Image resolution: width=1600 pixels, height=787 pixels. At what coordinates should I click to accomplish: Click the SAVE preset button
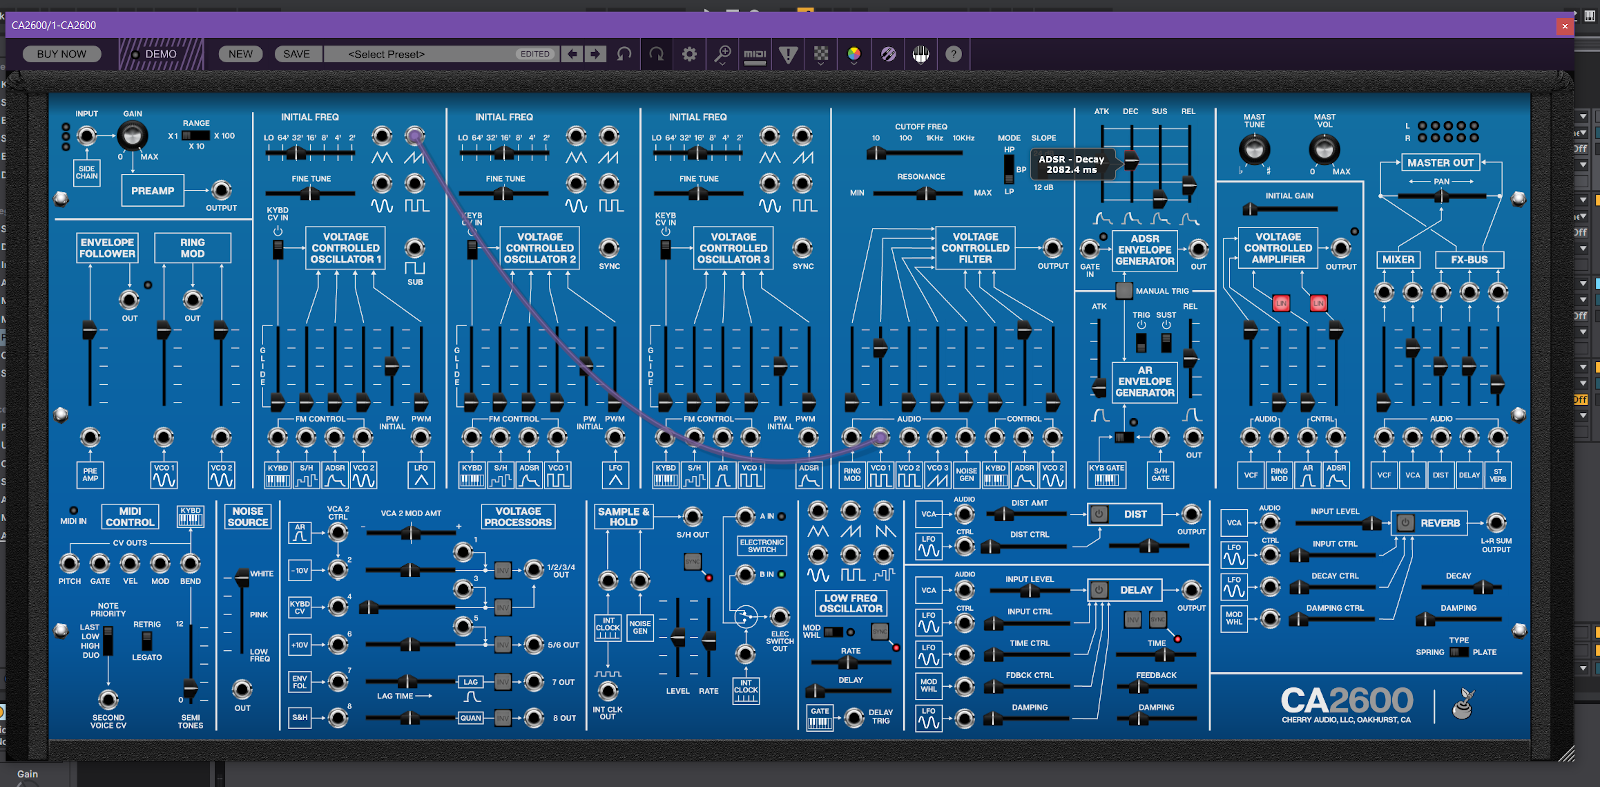click(296, 54)
